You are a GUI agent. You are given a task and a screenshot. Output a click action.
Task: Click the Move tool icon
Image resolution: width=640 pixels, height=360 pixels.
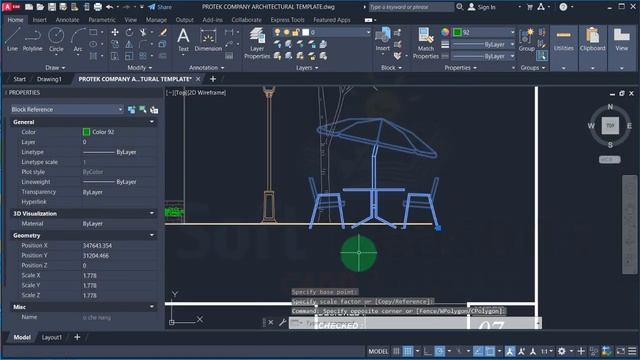tap(115, 32)
